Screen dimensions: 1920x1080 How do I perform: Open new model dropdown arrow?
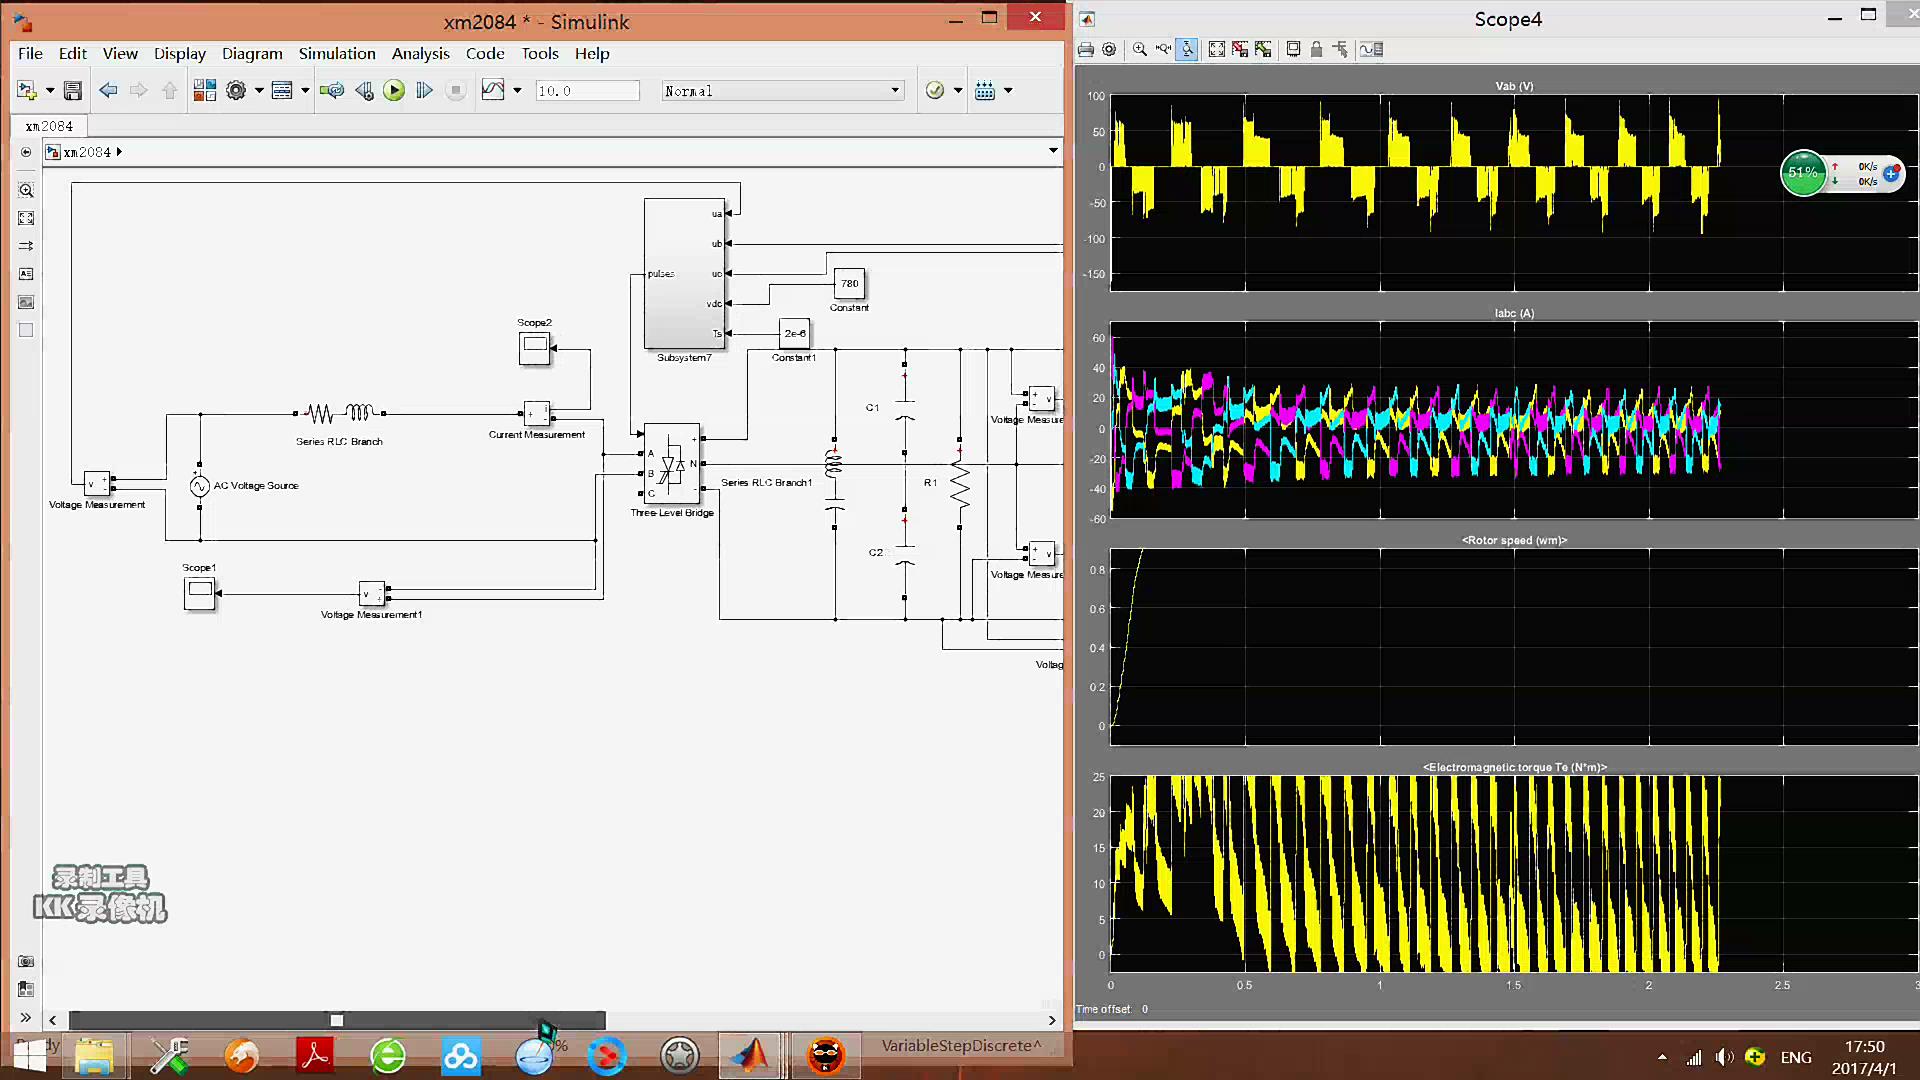(50, 91)
